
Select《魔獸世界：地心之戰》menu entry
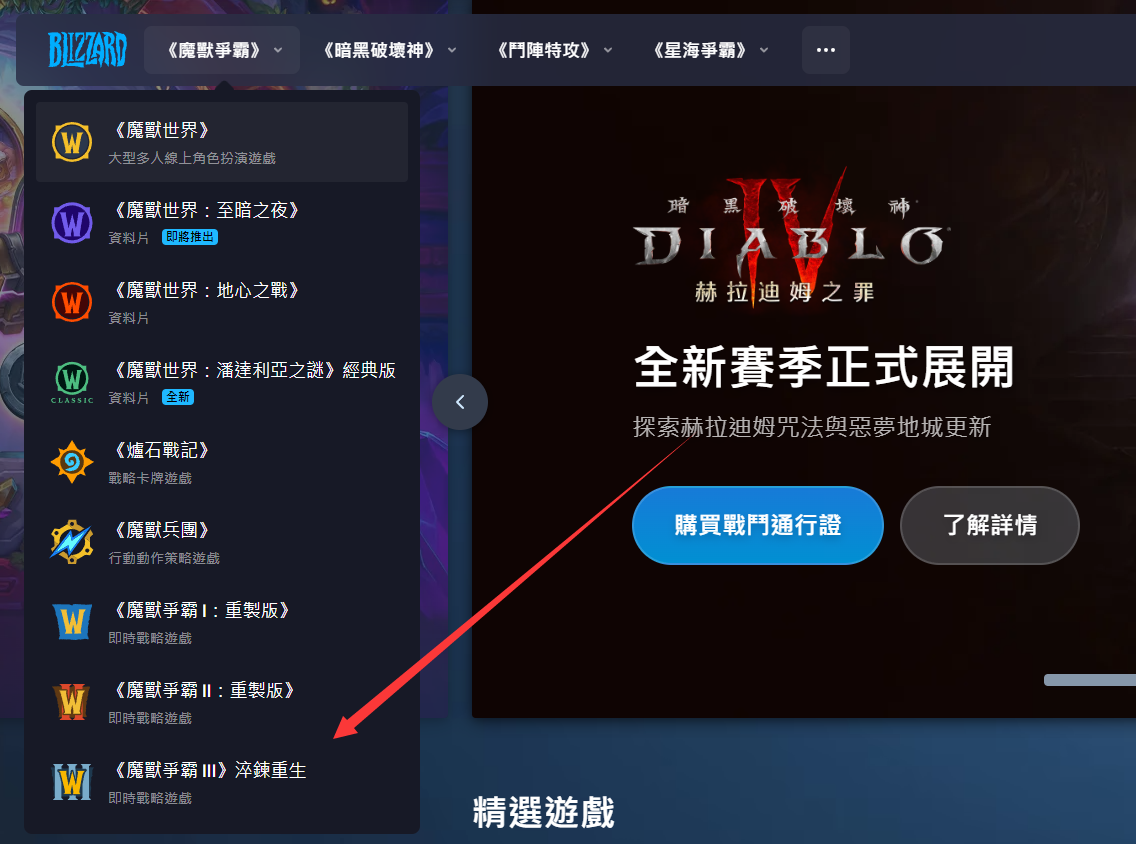222,302
